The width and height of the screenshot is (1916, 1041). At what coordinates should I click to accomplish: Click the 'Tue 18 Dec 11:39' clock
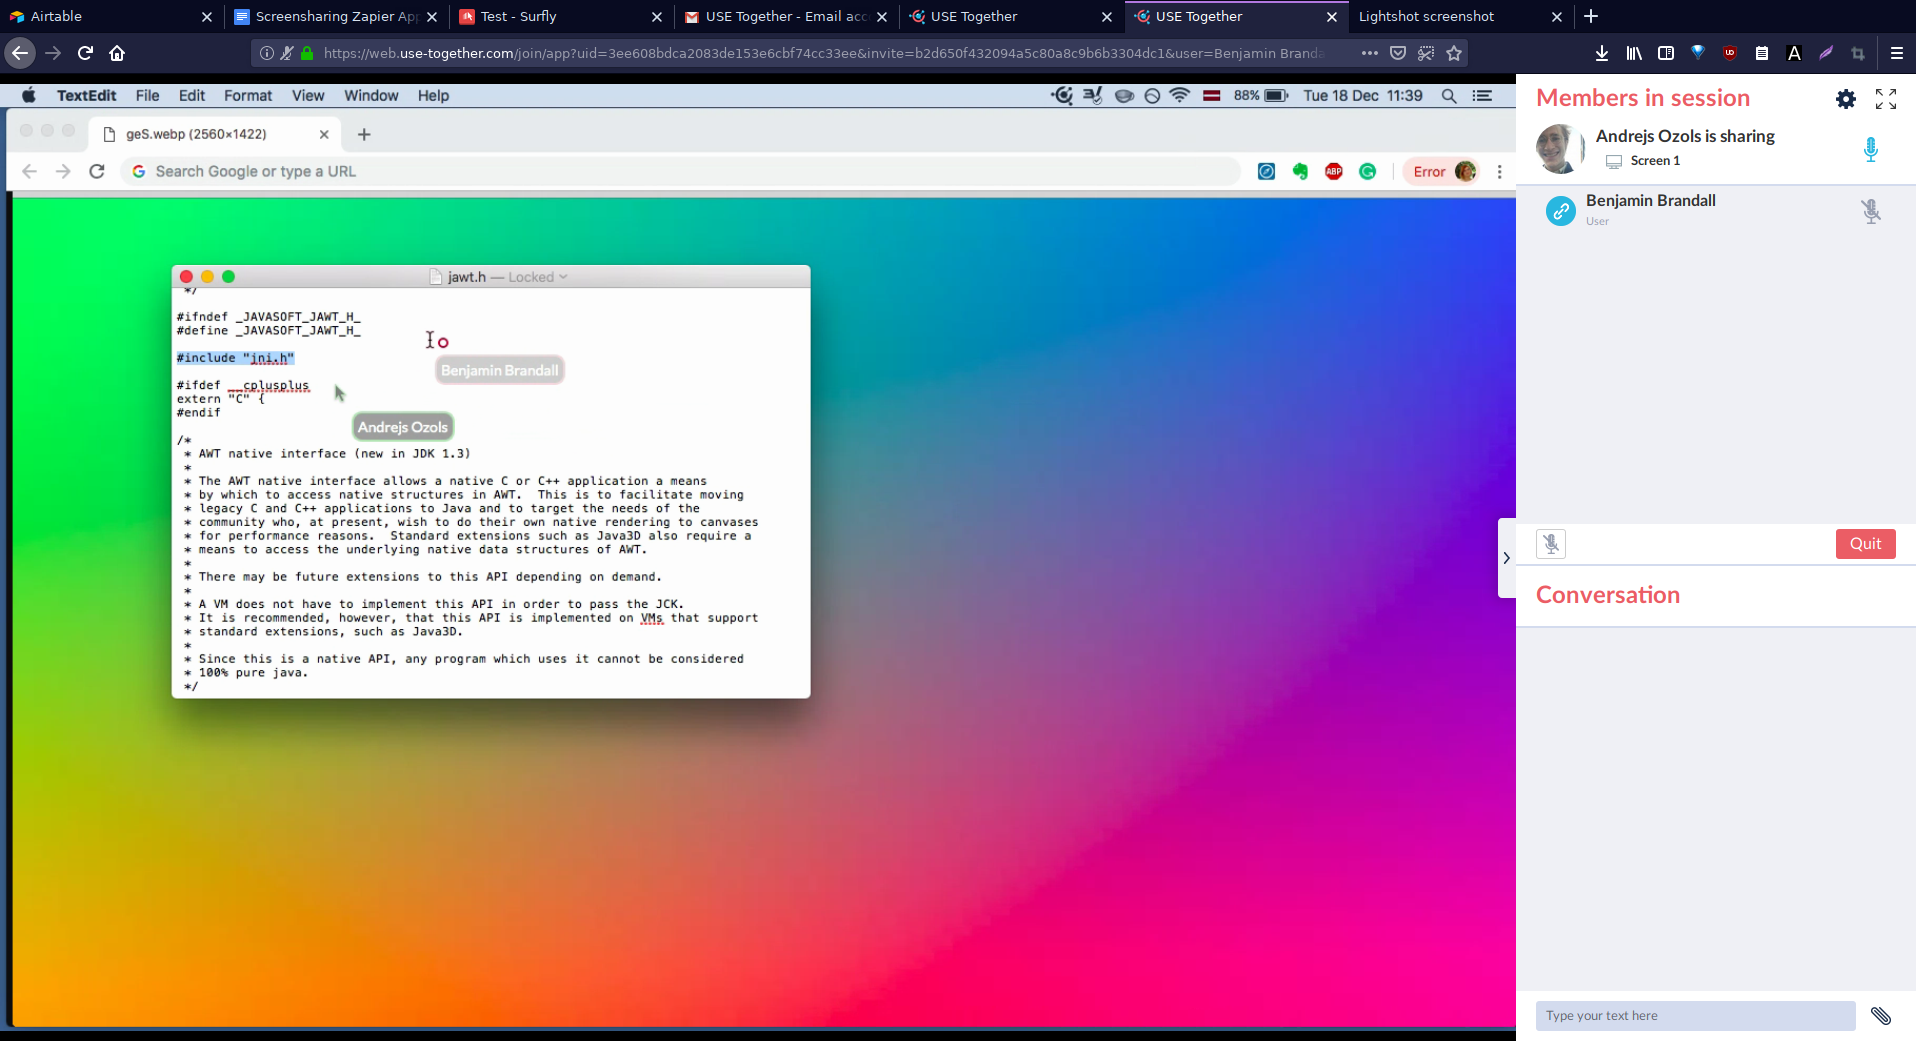click(x=1362, y=96)
